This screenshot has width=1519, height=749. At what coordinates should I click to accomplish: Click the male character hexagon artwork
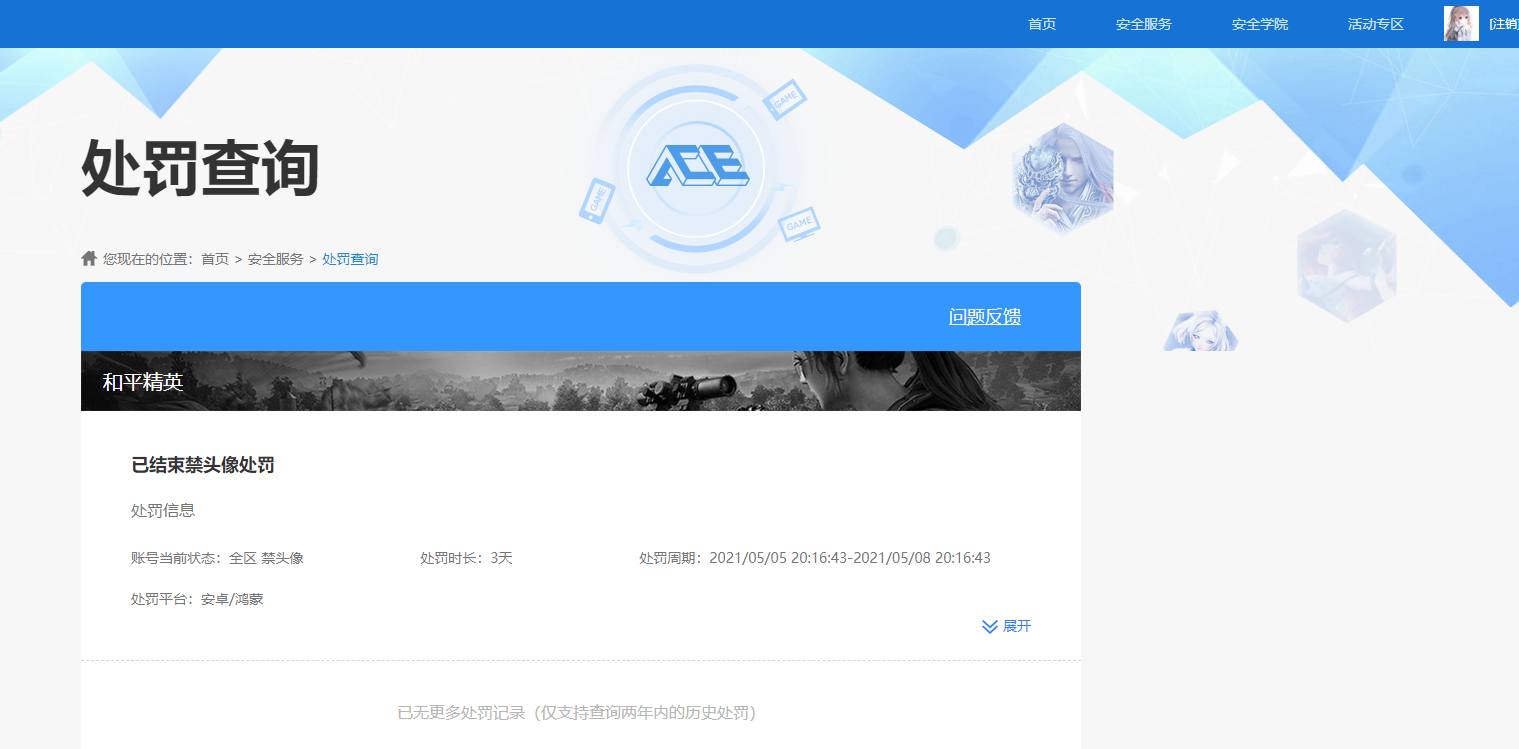[x=1062, y=178]
